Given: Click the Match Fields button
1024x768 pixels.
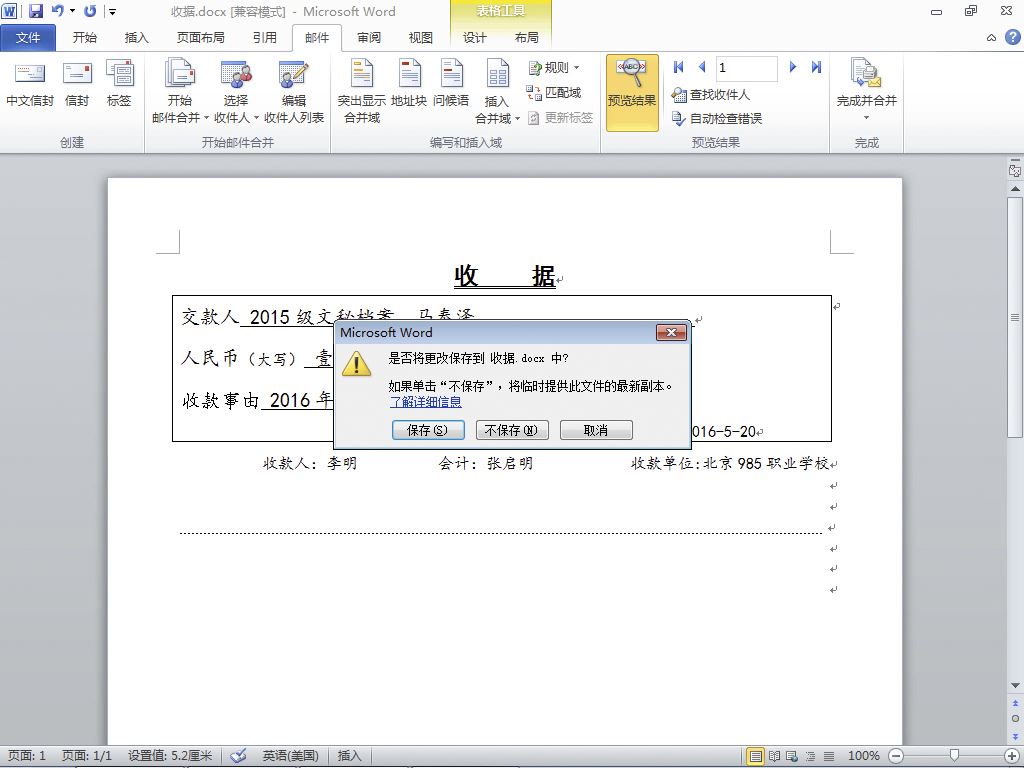Looking at the screenshot, I should pos(554,93).
